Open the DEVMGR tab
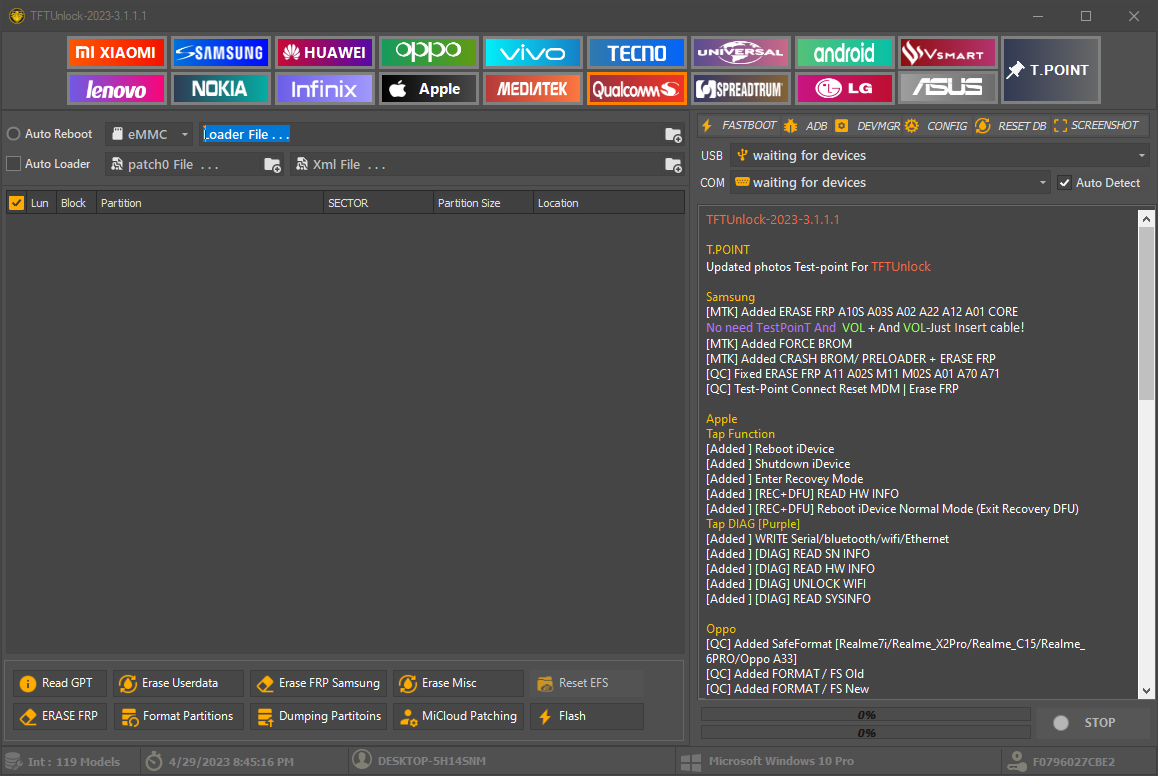This screenshot has width=1158, height=776. pos(868,126)
